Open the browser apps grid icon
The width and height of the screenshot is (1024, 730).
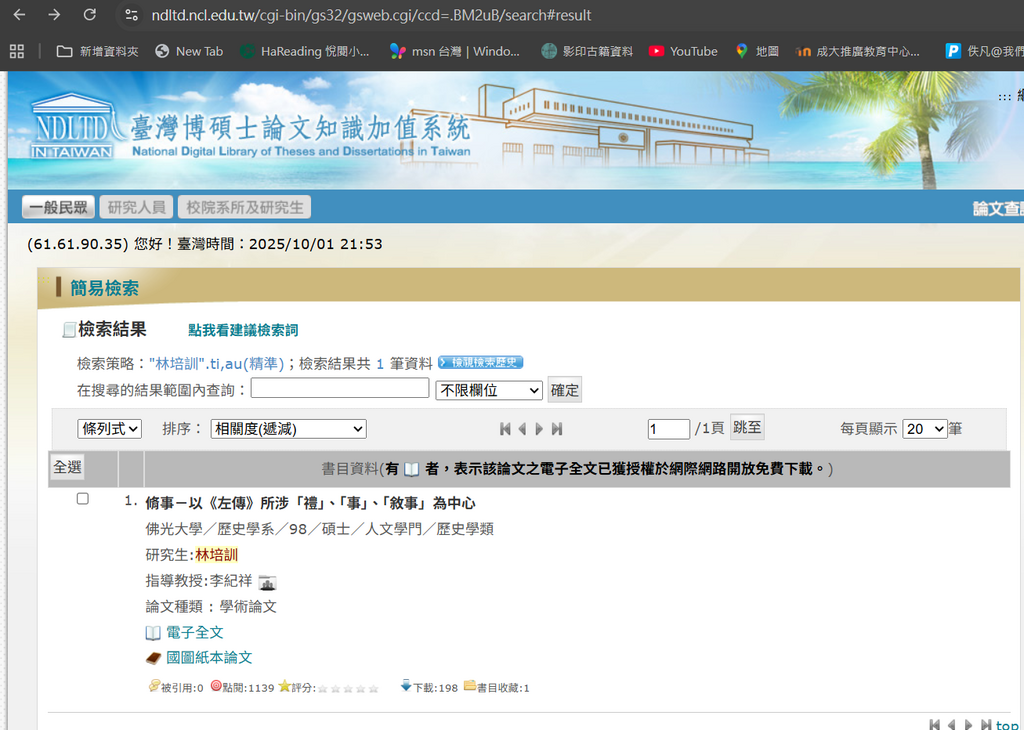17,51
